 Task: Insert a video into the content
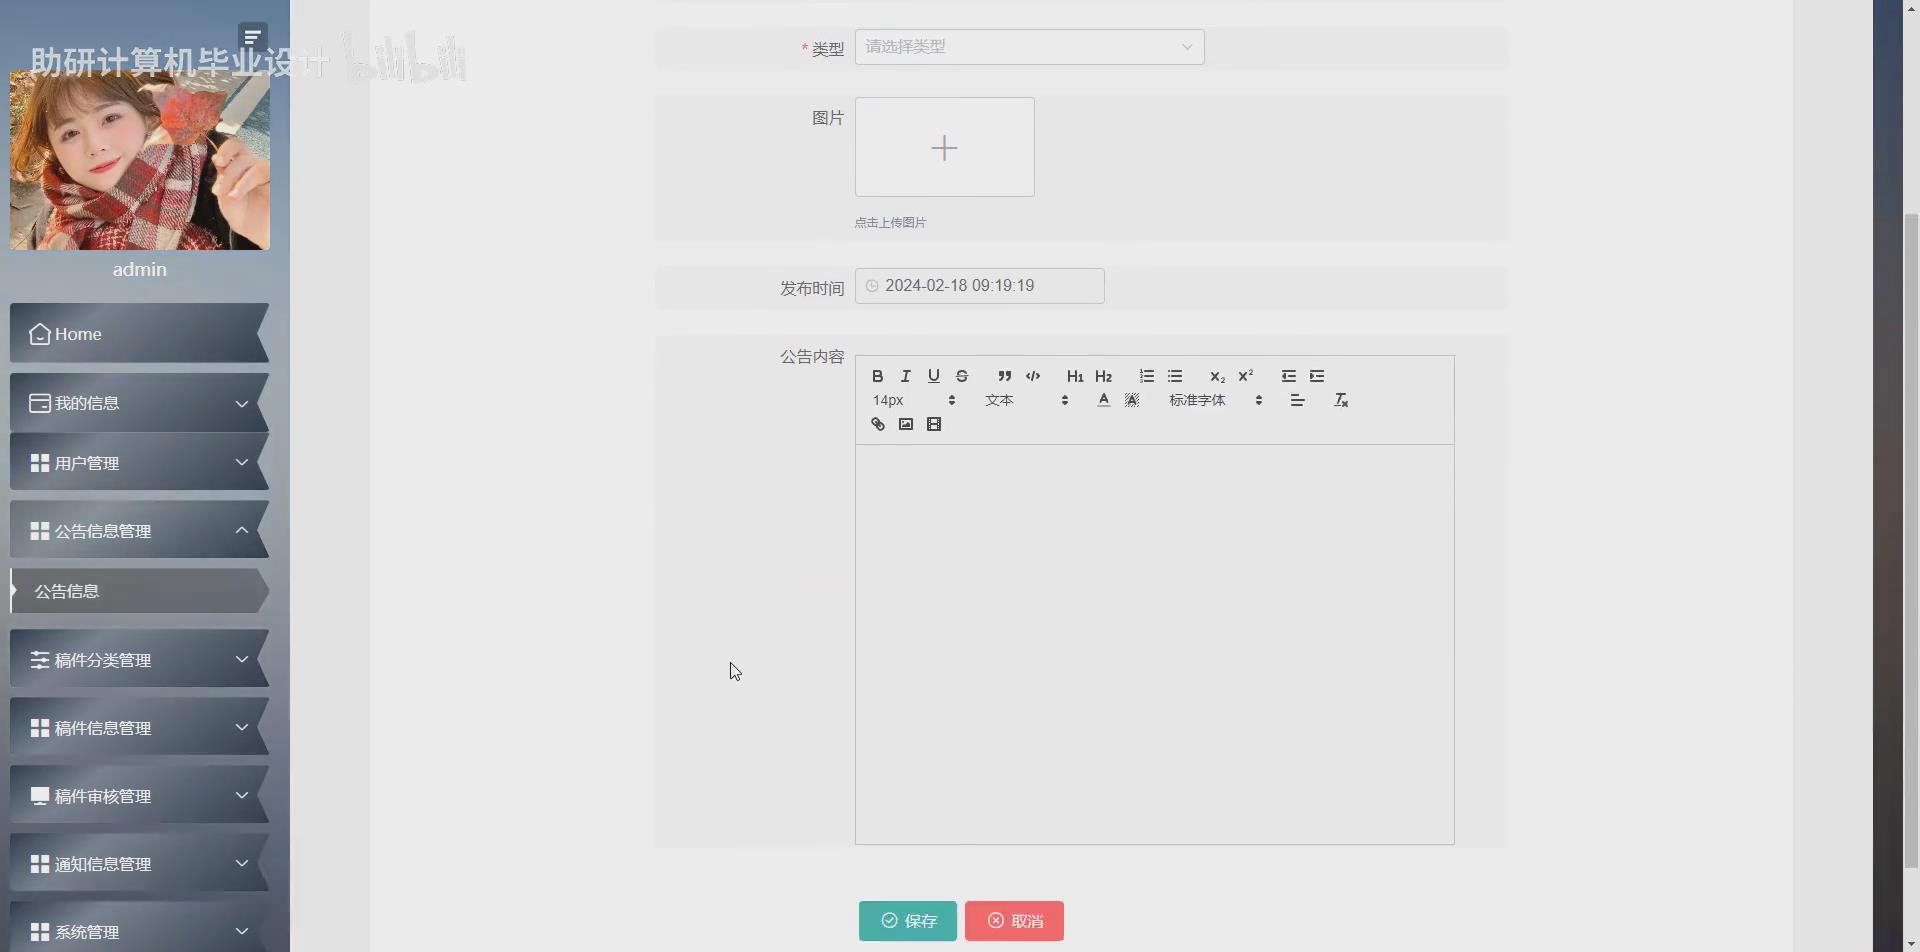click(x=934, y=424)
